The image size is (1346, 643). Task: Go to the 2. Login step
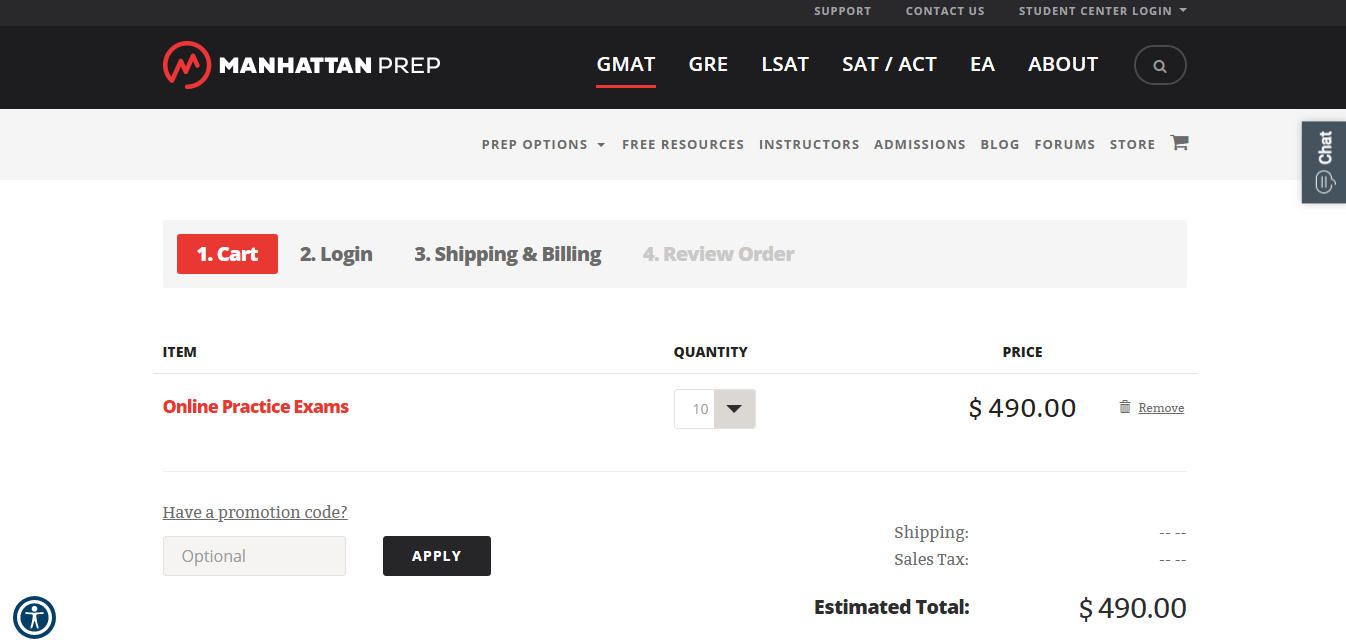(336, 254)
